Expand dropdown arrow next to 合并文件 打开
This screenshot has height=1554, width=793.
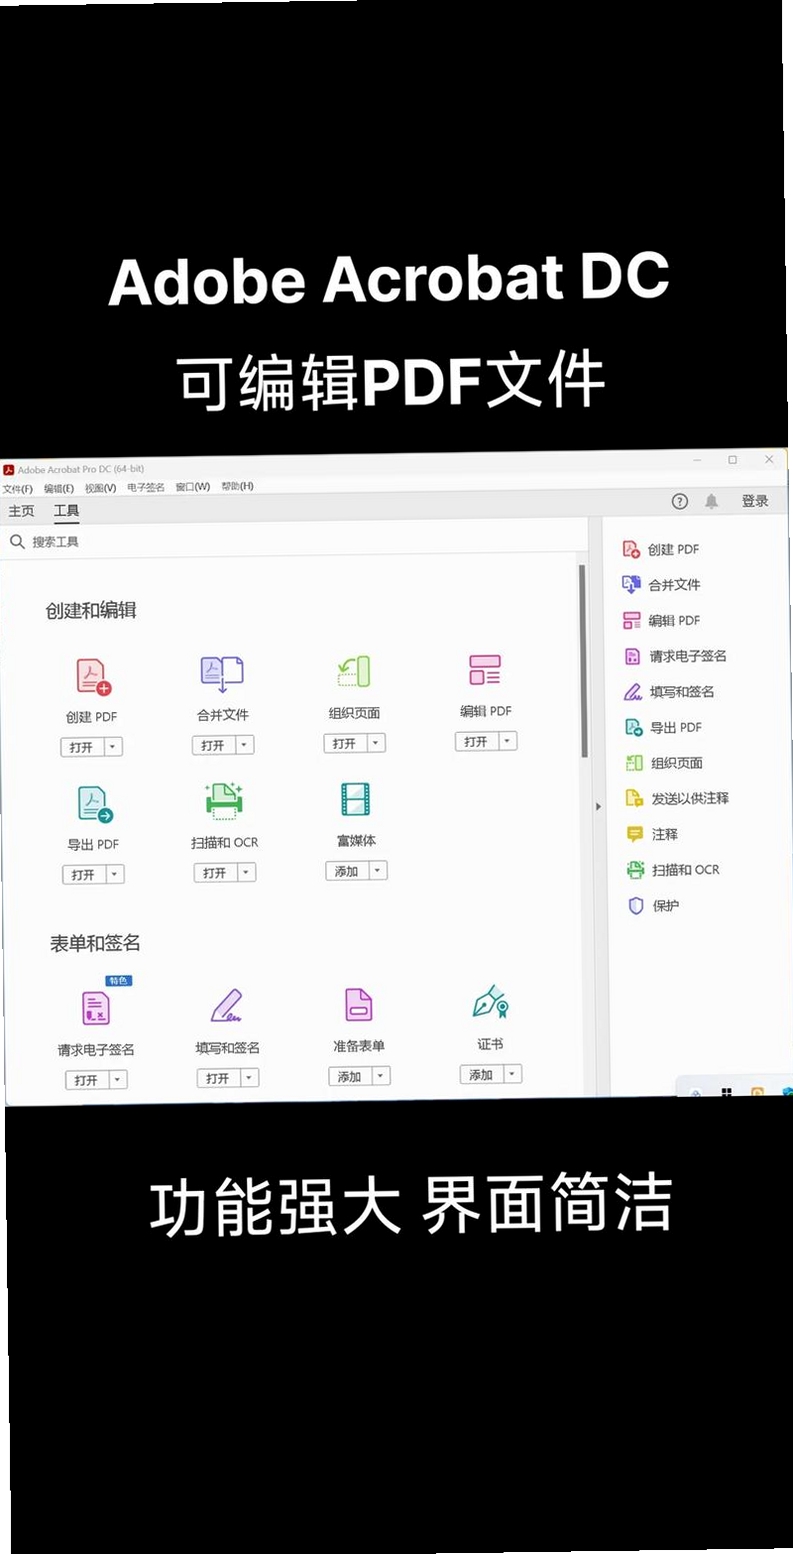(x=245, y=745)
